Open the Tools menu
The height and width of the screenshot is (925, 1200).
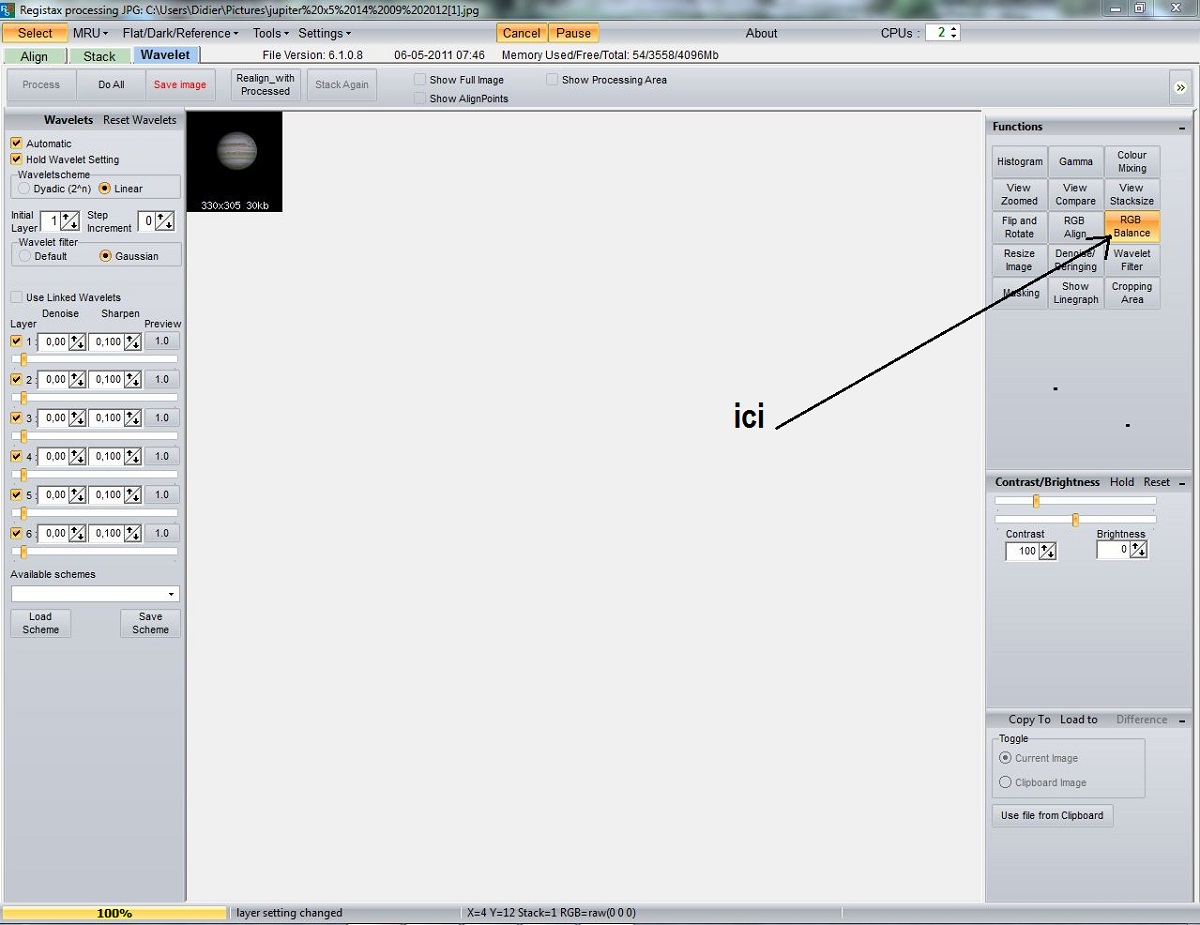pyautogui.click(x=270, y=33)
